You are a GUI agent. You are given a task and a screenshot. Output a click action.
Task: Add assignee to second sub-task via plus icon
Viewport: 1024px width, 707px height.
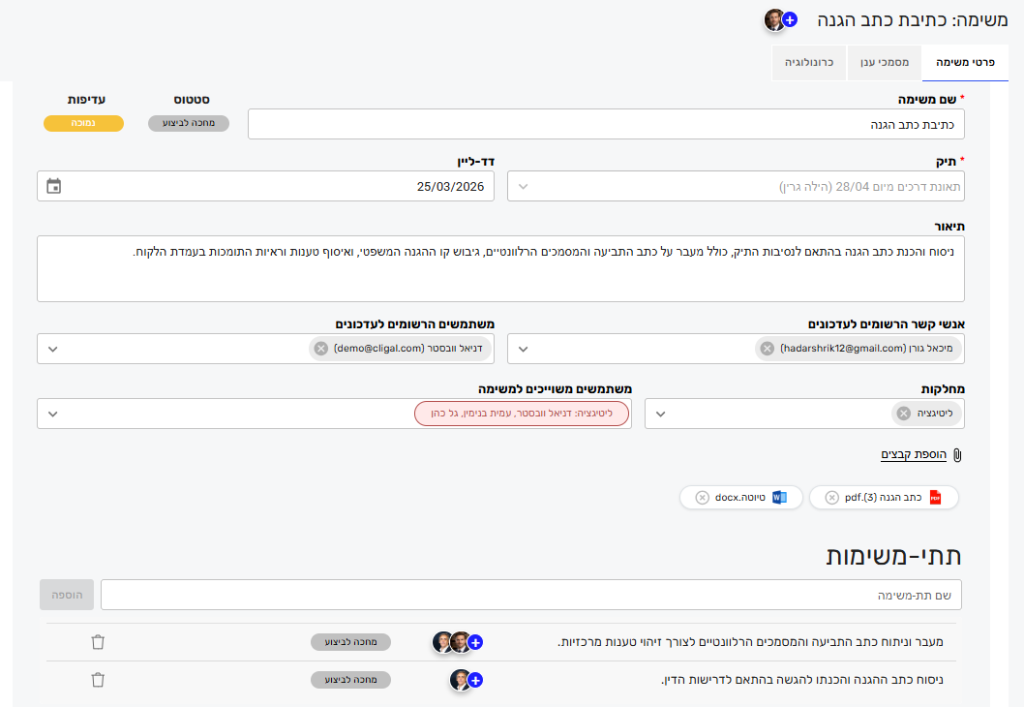(475, 680)
